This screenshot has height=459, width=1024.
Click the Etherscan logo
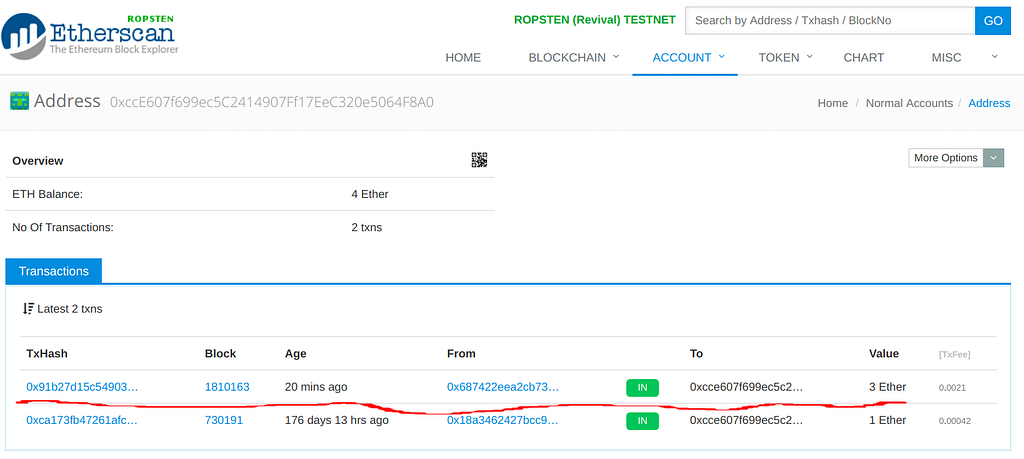[90, 37]
